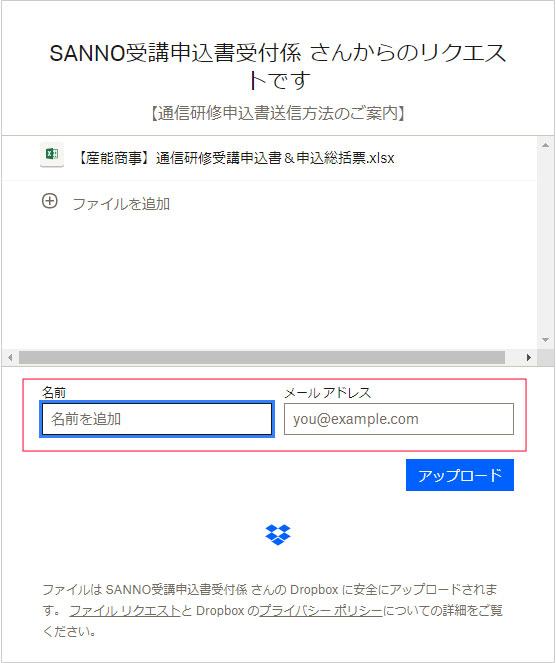Click the scroll left arrow
Screen dimensions: 556x663
point(10,358)
